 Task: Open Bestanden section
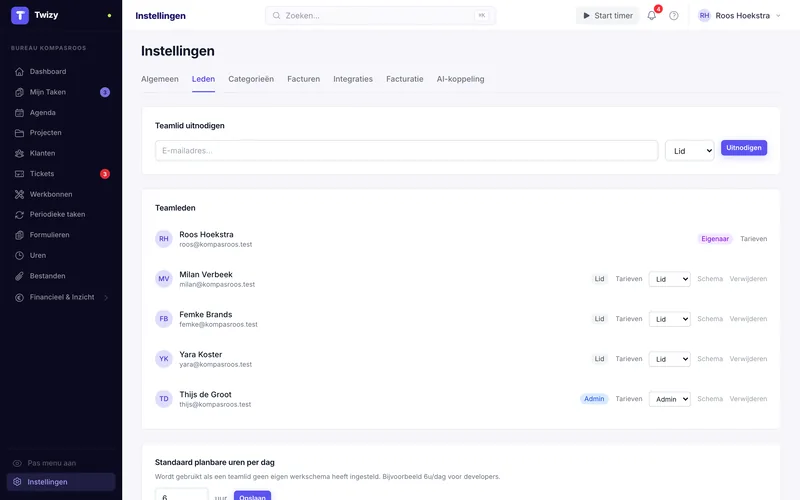[x=47, y=276]
